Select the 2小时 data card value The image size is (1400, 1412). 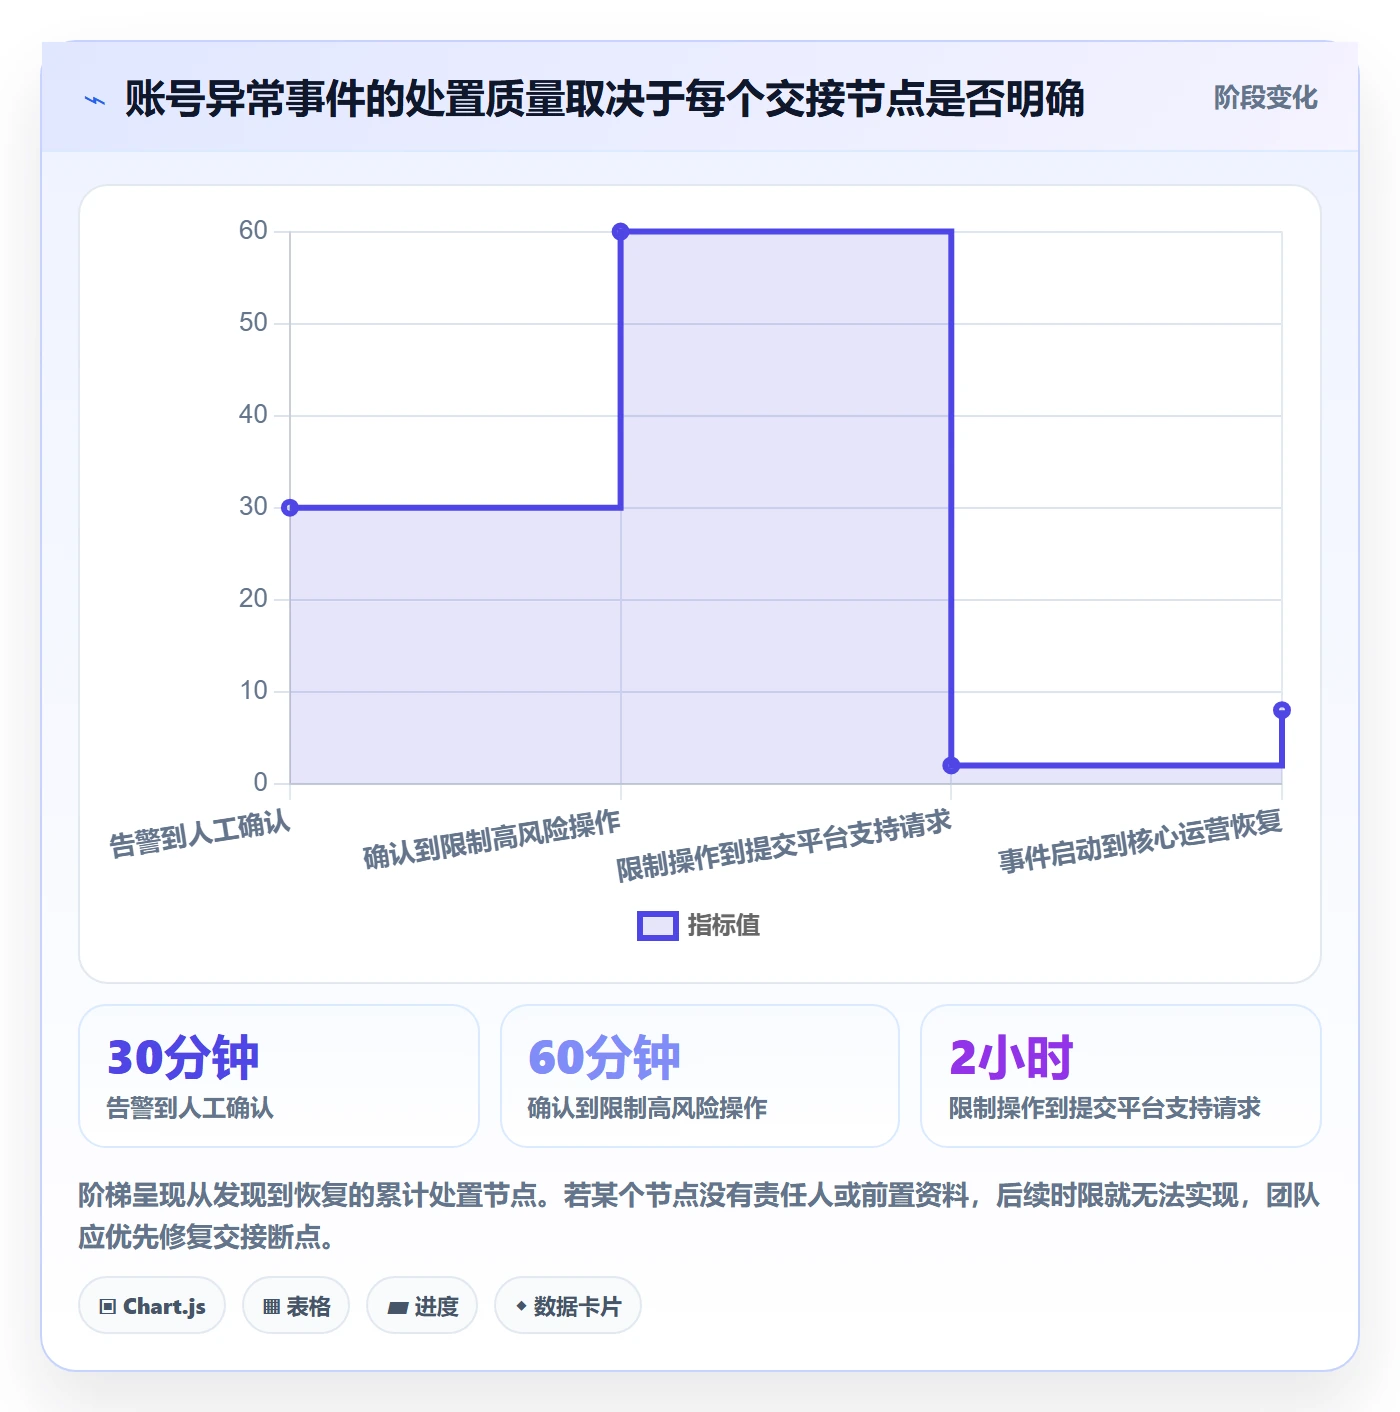click(1011, 1057)
